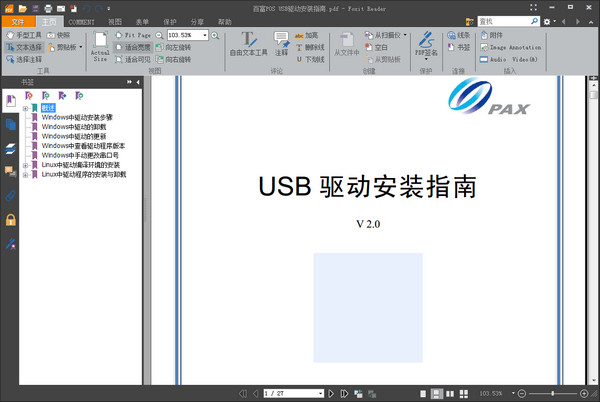The width and height of the screenshot is (600, 402).
Task: Select the Windows中驱动的更新 bookmark
Action: pyautogui.click(x=74, y=137)
